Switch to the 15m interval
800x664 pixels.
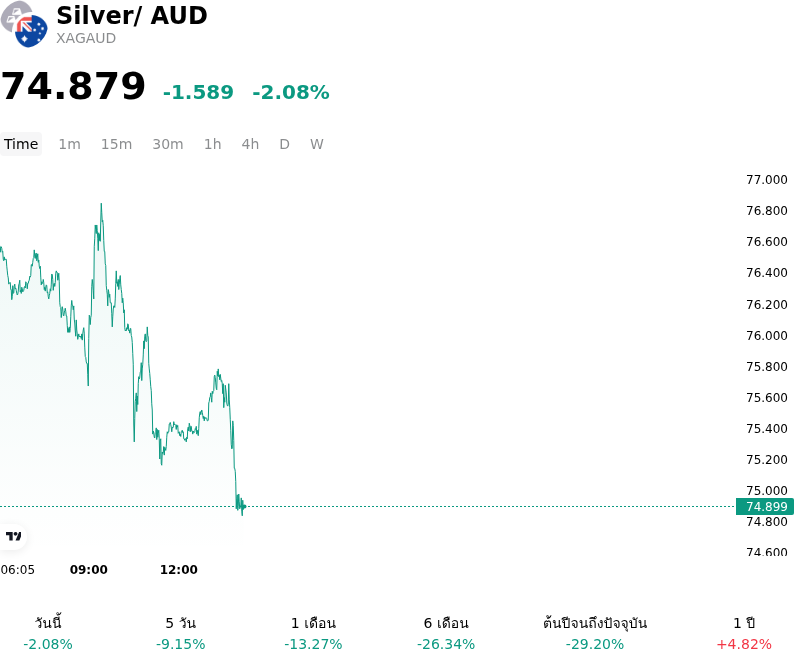point(116,144)
